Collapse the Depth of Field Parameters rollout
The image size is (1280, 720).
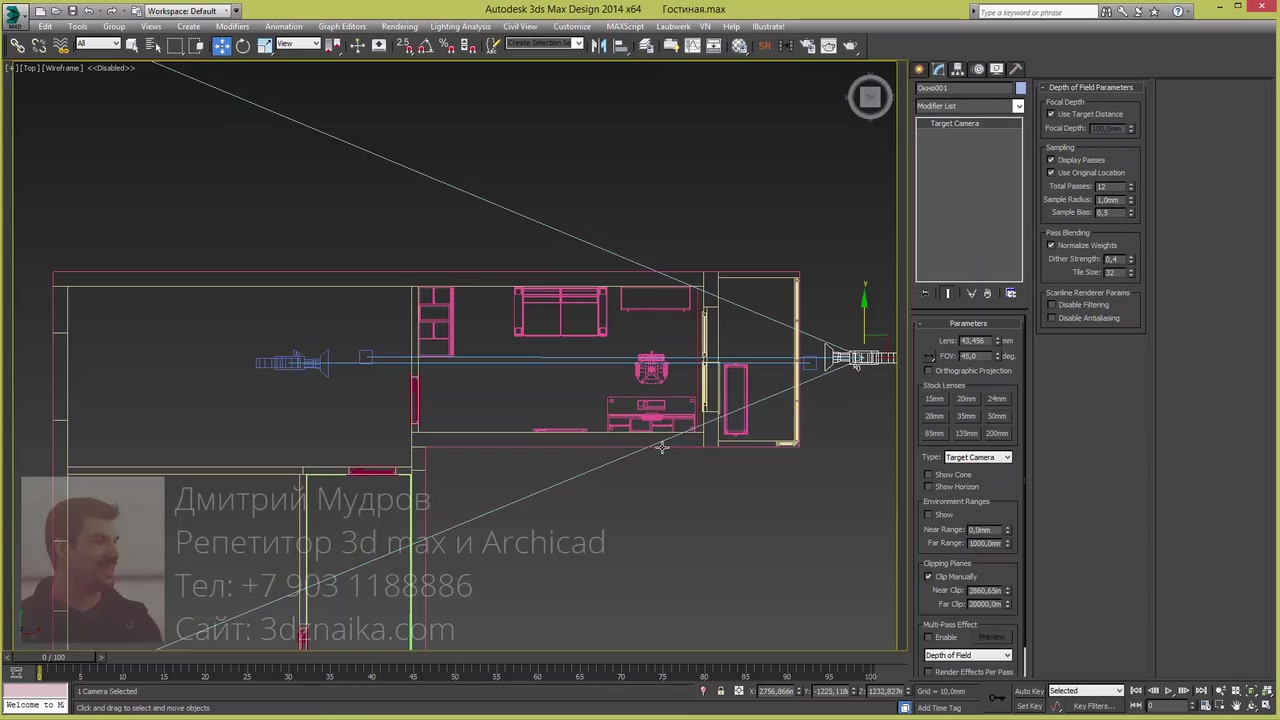(1090, 88)
